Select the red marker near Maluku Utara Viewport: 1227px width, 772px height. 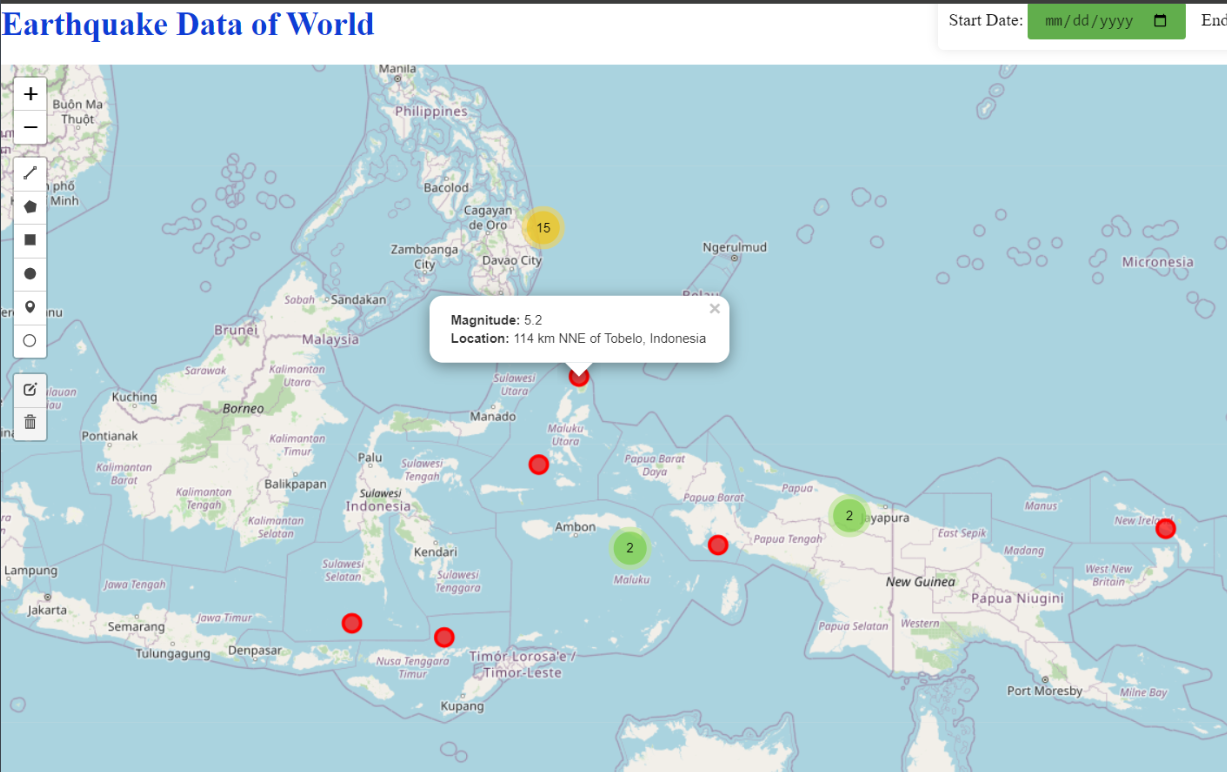[539, 464]
